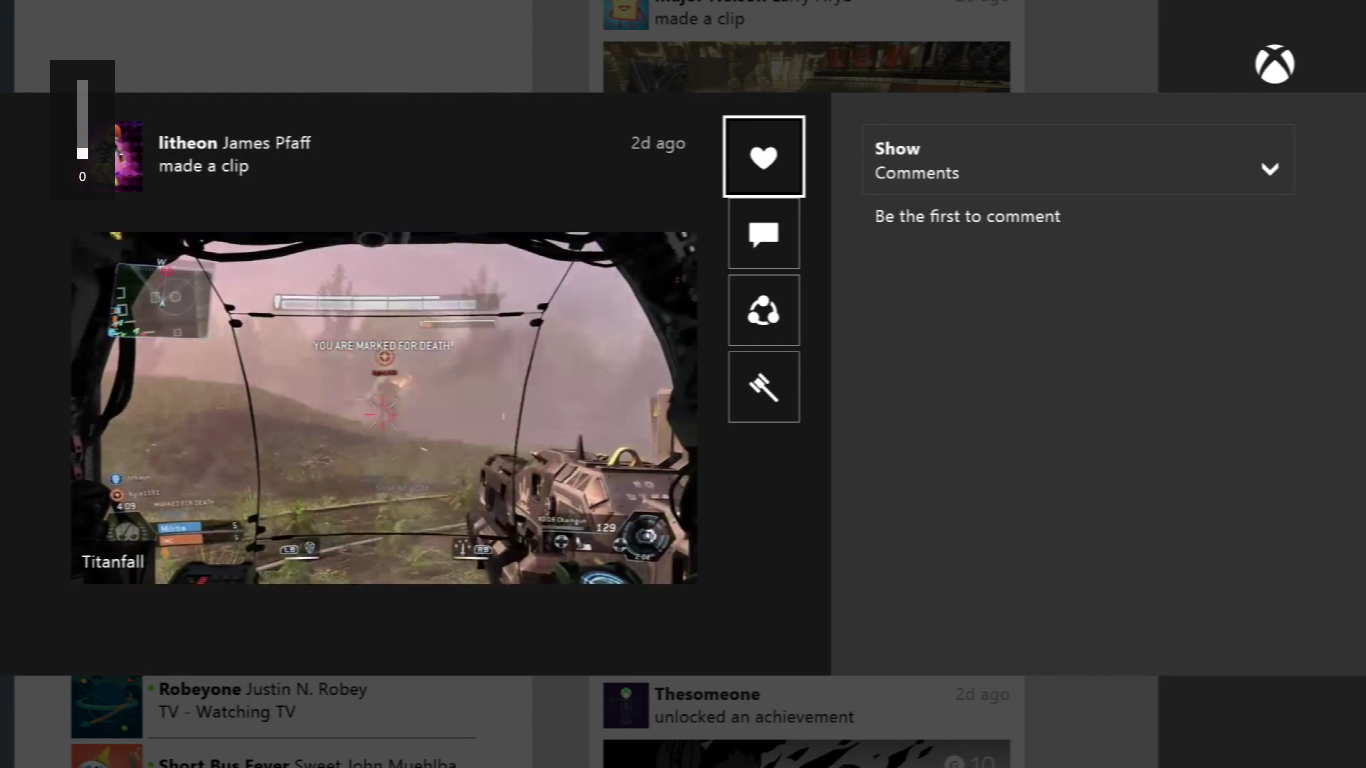Expand the Show Comments dropdown
The width and height of the screenshot is (1366, 768).
(1078, 160)
